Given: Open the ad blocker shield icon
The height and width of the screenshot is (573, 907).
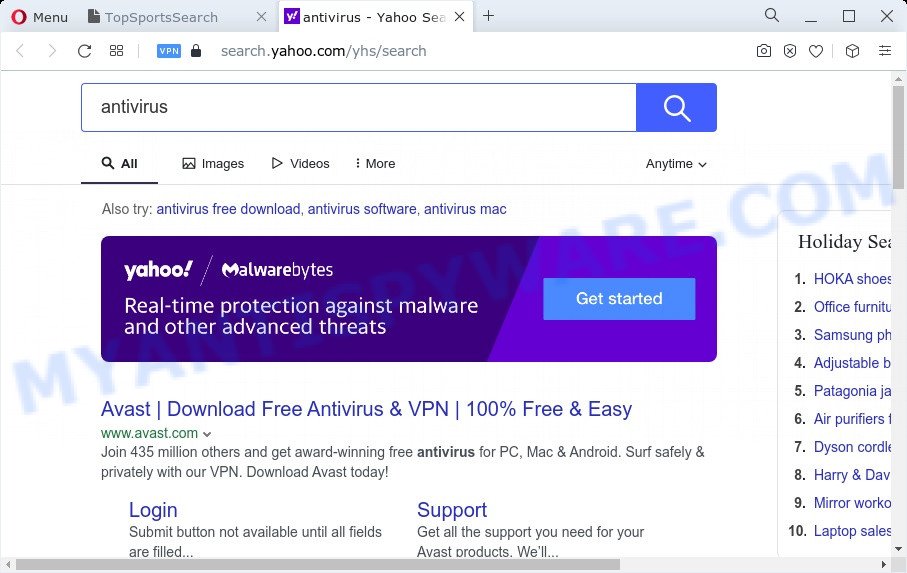Looking at the screenshot, I should (790, 51).
